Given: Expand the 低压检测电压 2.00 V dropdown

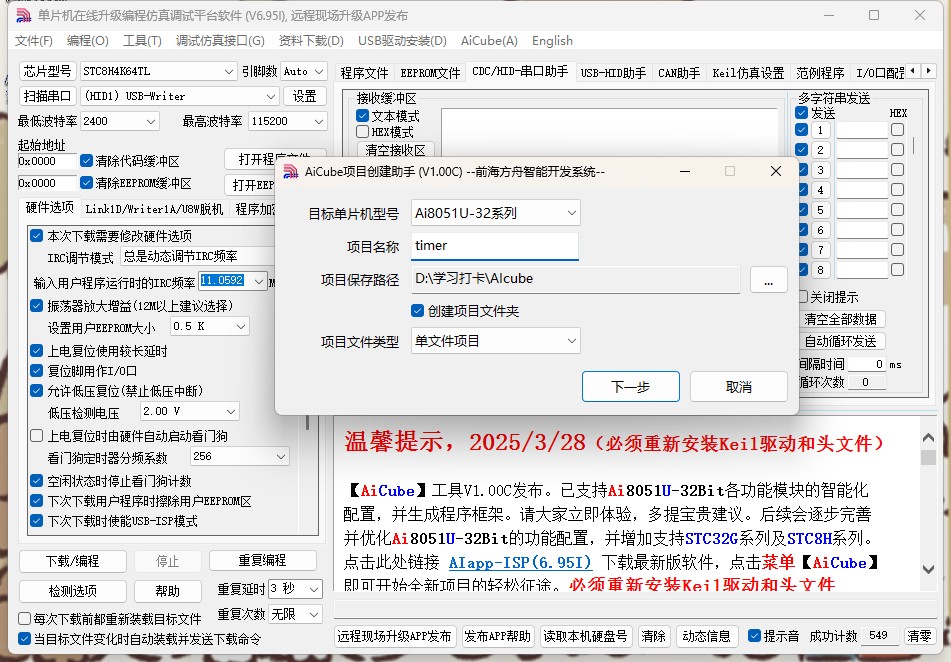Looking at the screenshot, I should [x=230, y=411].
